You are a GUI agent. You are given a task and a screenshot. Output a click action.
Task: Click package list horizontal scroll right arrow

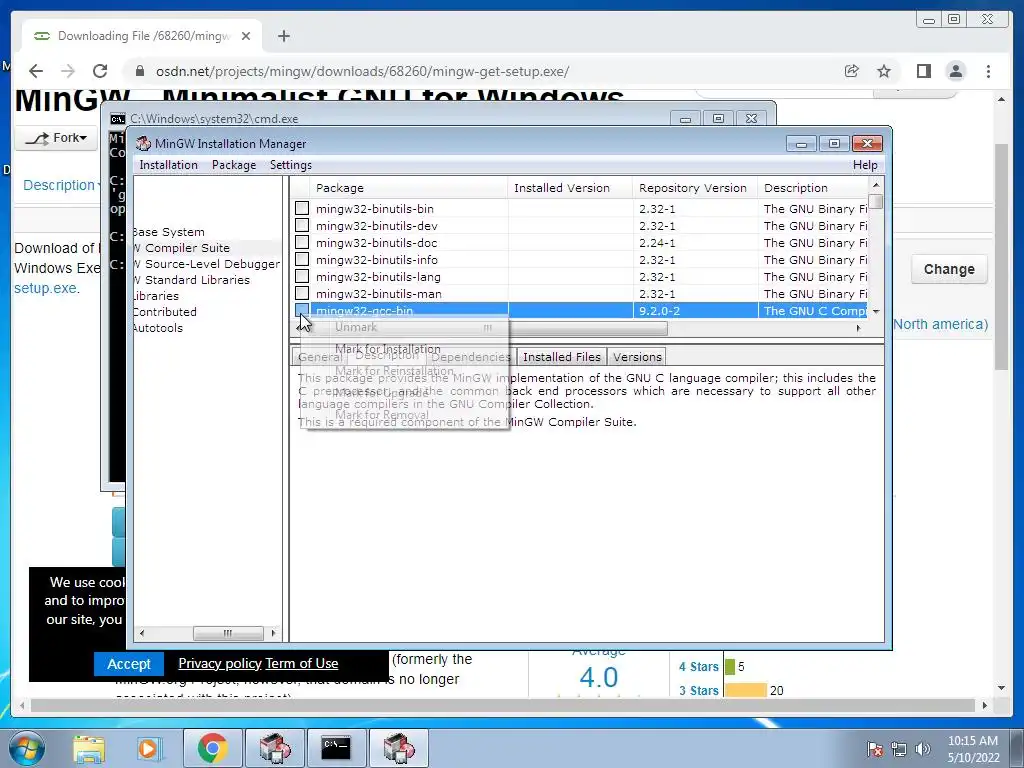pyautogui.click(x=859, y=328)
